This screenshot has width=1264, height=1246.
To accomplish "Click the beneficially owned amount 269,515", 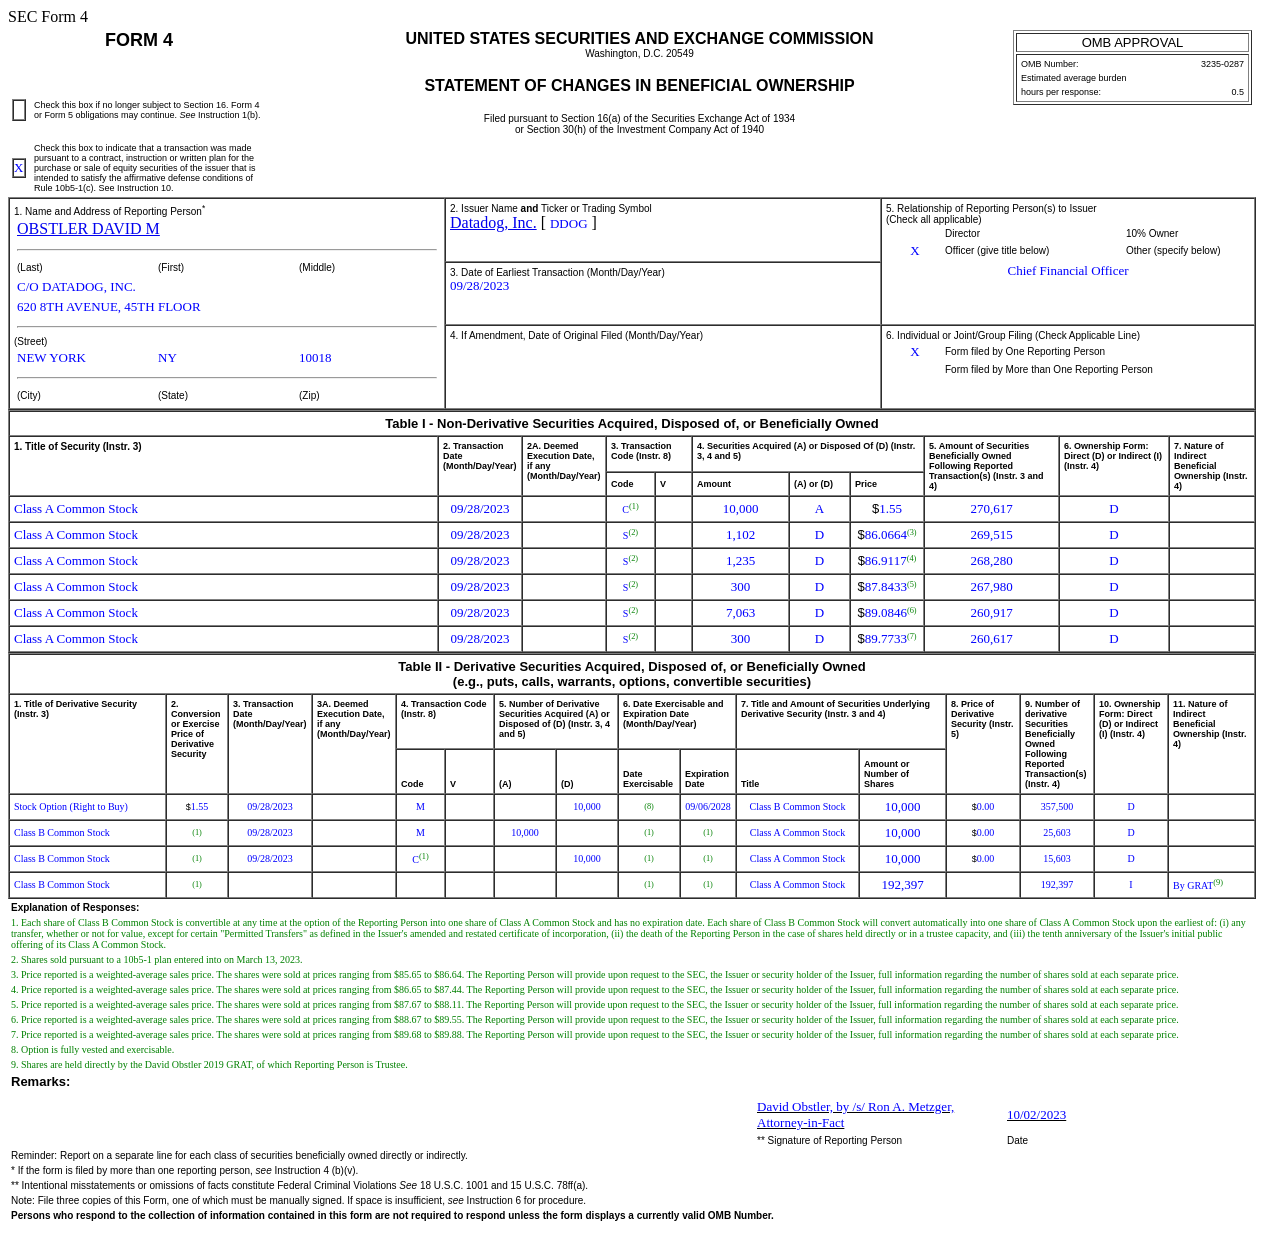I will tap(991, 535).
